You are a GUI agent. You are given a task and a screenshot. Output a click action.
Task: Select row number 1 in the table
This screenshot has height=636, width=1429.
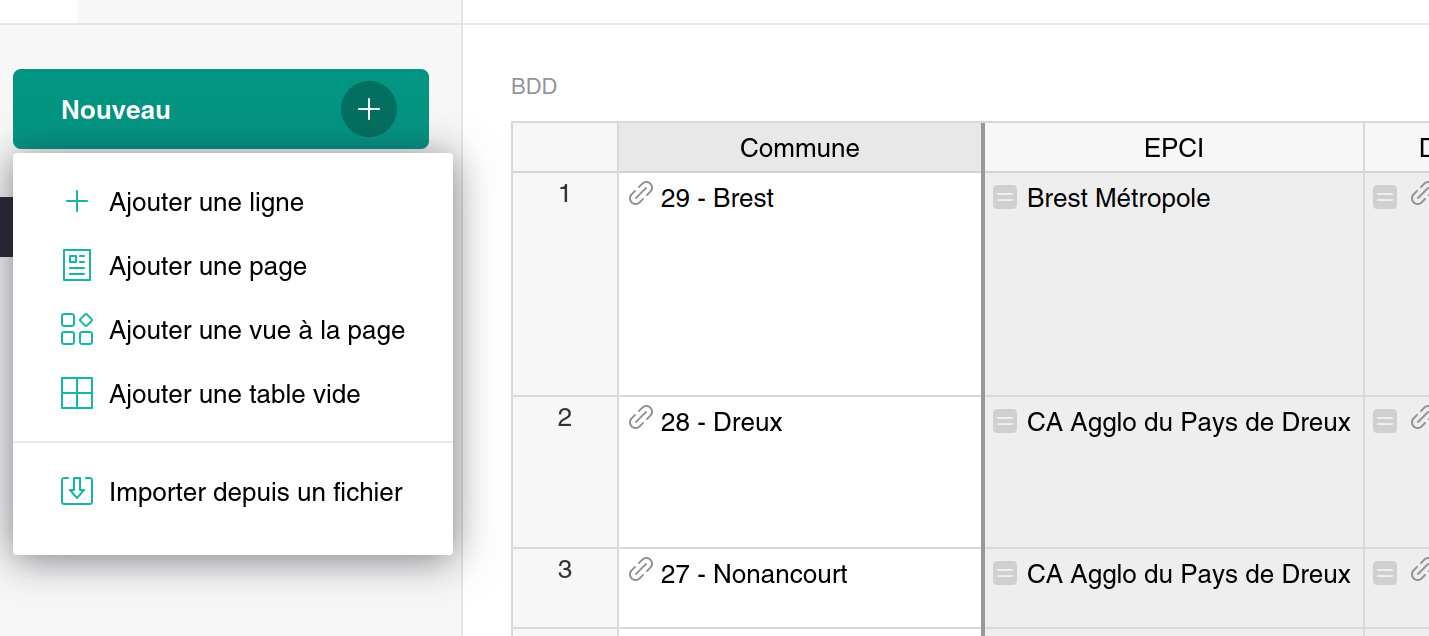(x=565, y=194)
